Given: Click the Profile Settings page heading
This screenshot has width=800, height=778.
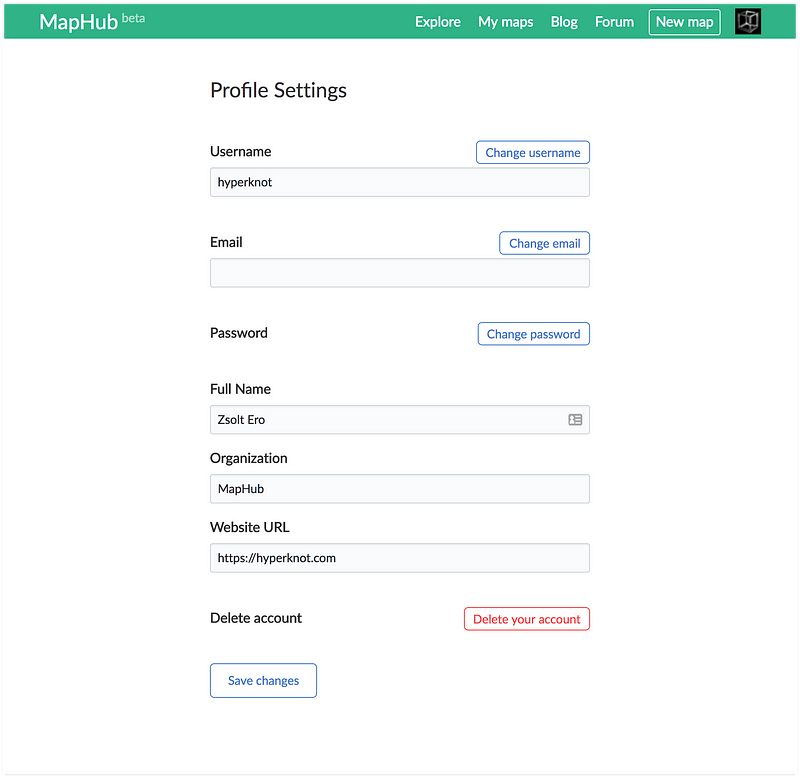Looking at the screenshot, I should (x=278, y=90).
